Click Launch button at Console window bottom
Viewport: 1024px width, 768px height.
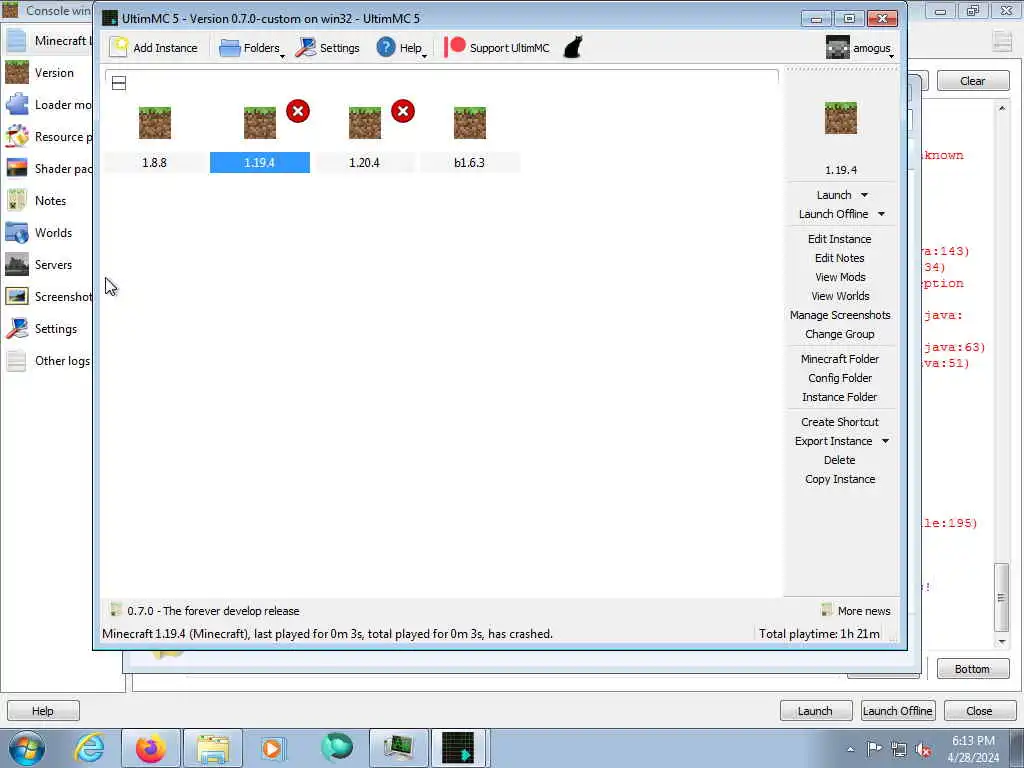point(816,711)
